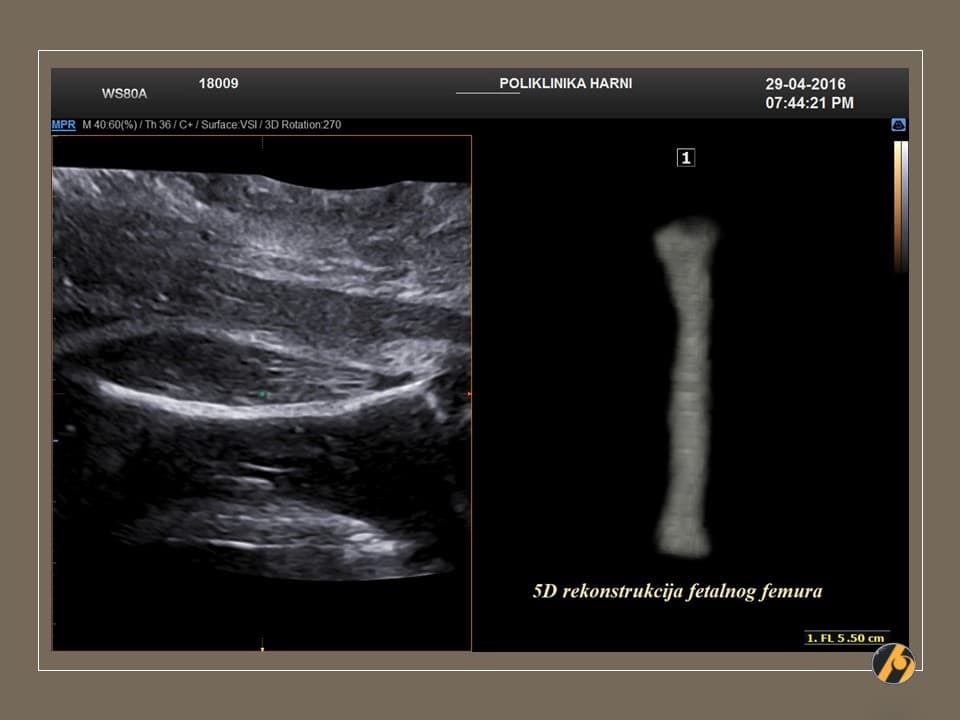This screenshot has height=720, width=960.
Task: Click the patient ID 18009
Action: (x=218, y=84)
